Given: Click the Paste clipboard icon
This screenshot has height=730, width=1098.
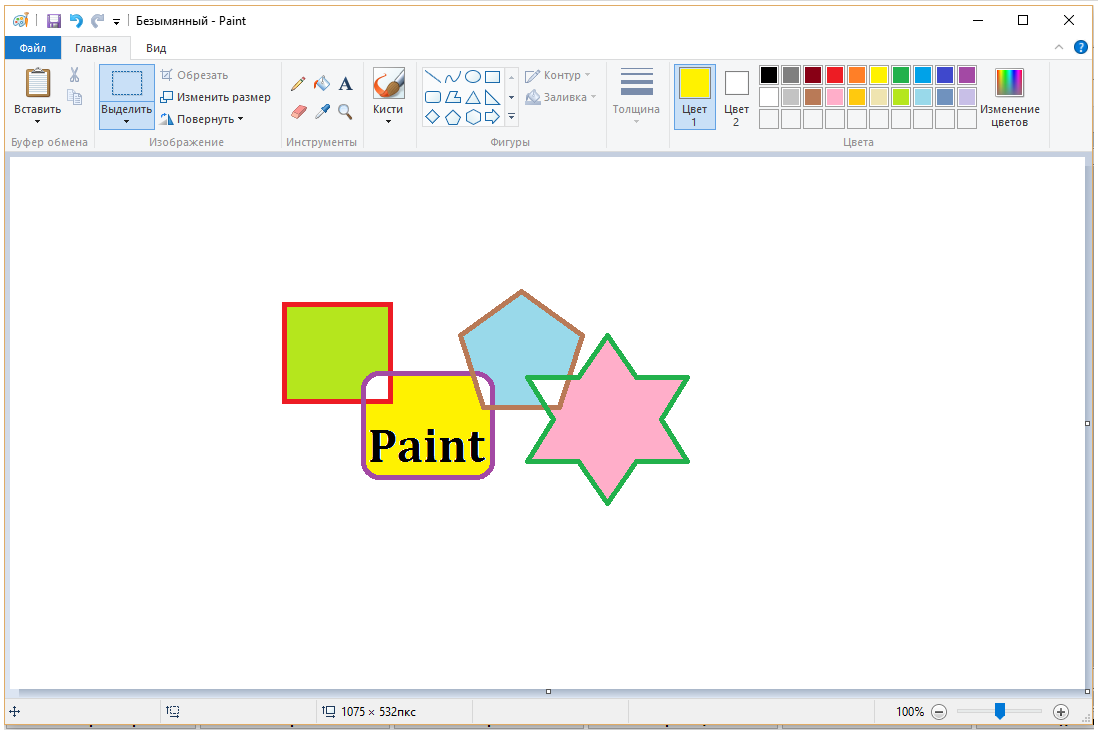Looking at the screenshot, I should (38, 83).
